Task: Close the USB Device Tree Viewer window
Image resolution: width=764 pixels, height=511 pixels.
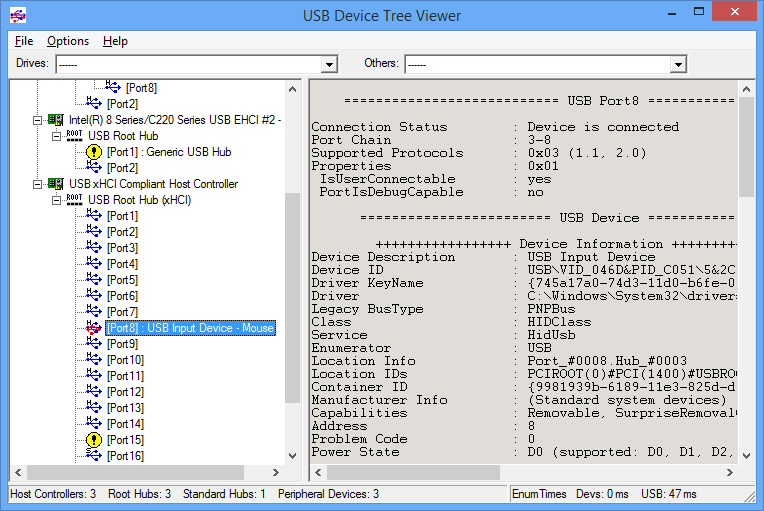Action: 735,11
